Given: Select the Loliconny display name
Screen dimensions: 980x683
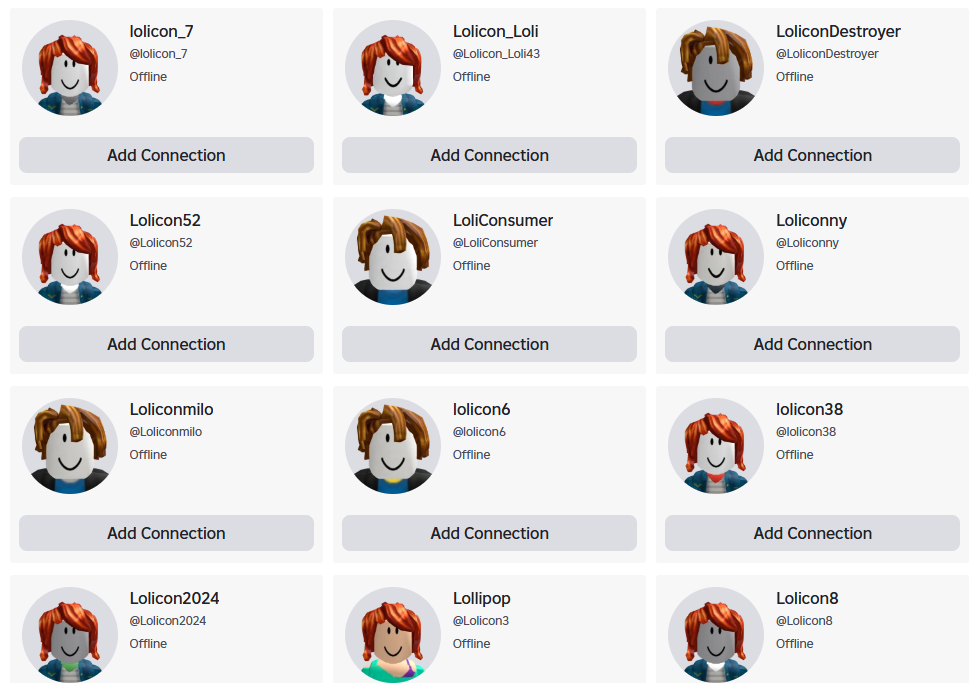Looking at the screenshot, I should (x=811, y=221).
